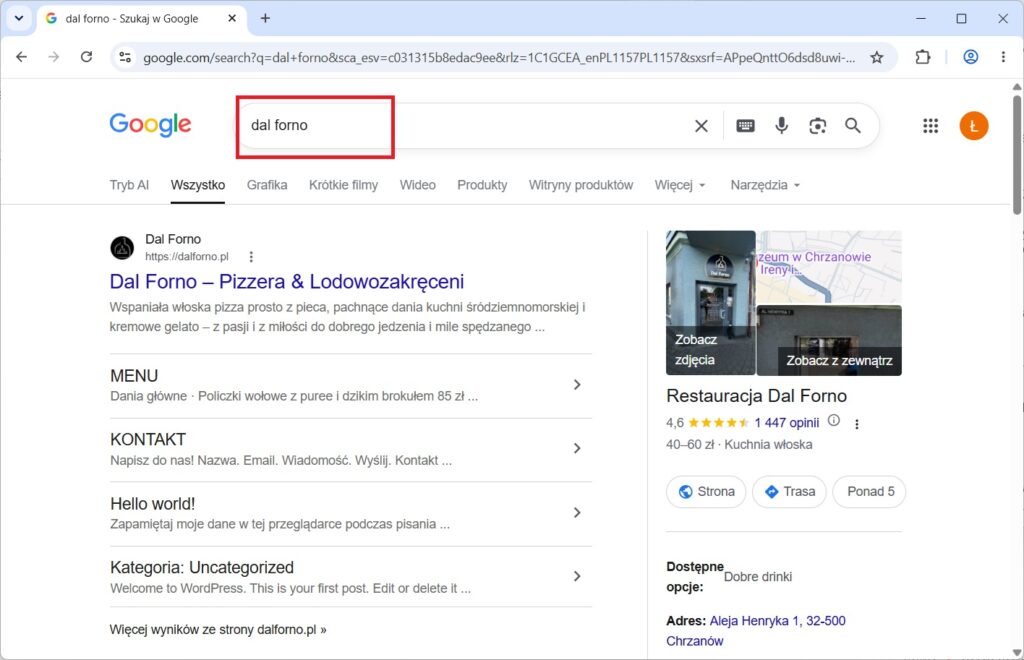The image size is (1024, 660).
Task: Go back with the browser back arrow
Action: click(22, 57)
